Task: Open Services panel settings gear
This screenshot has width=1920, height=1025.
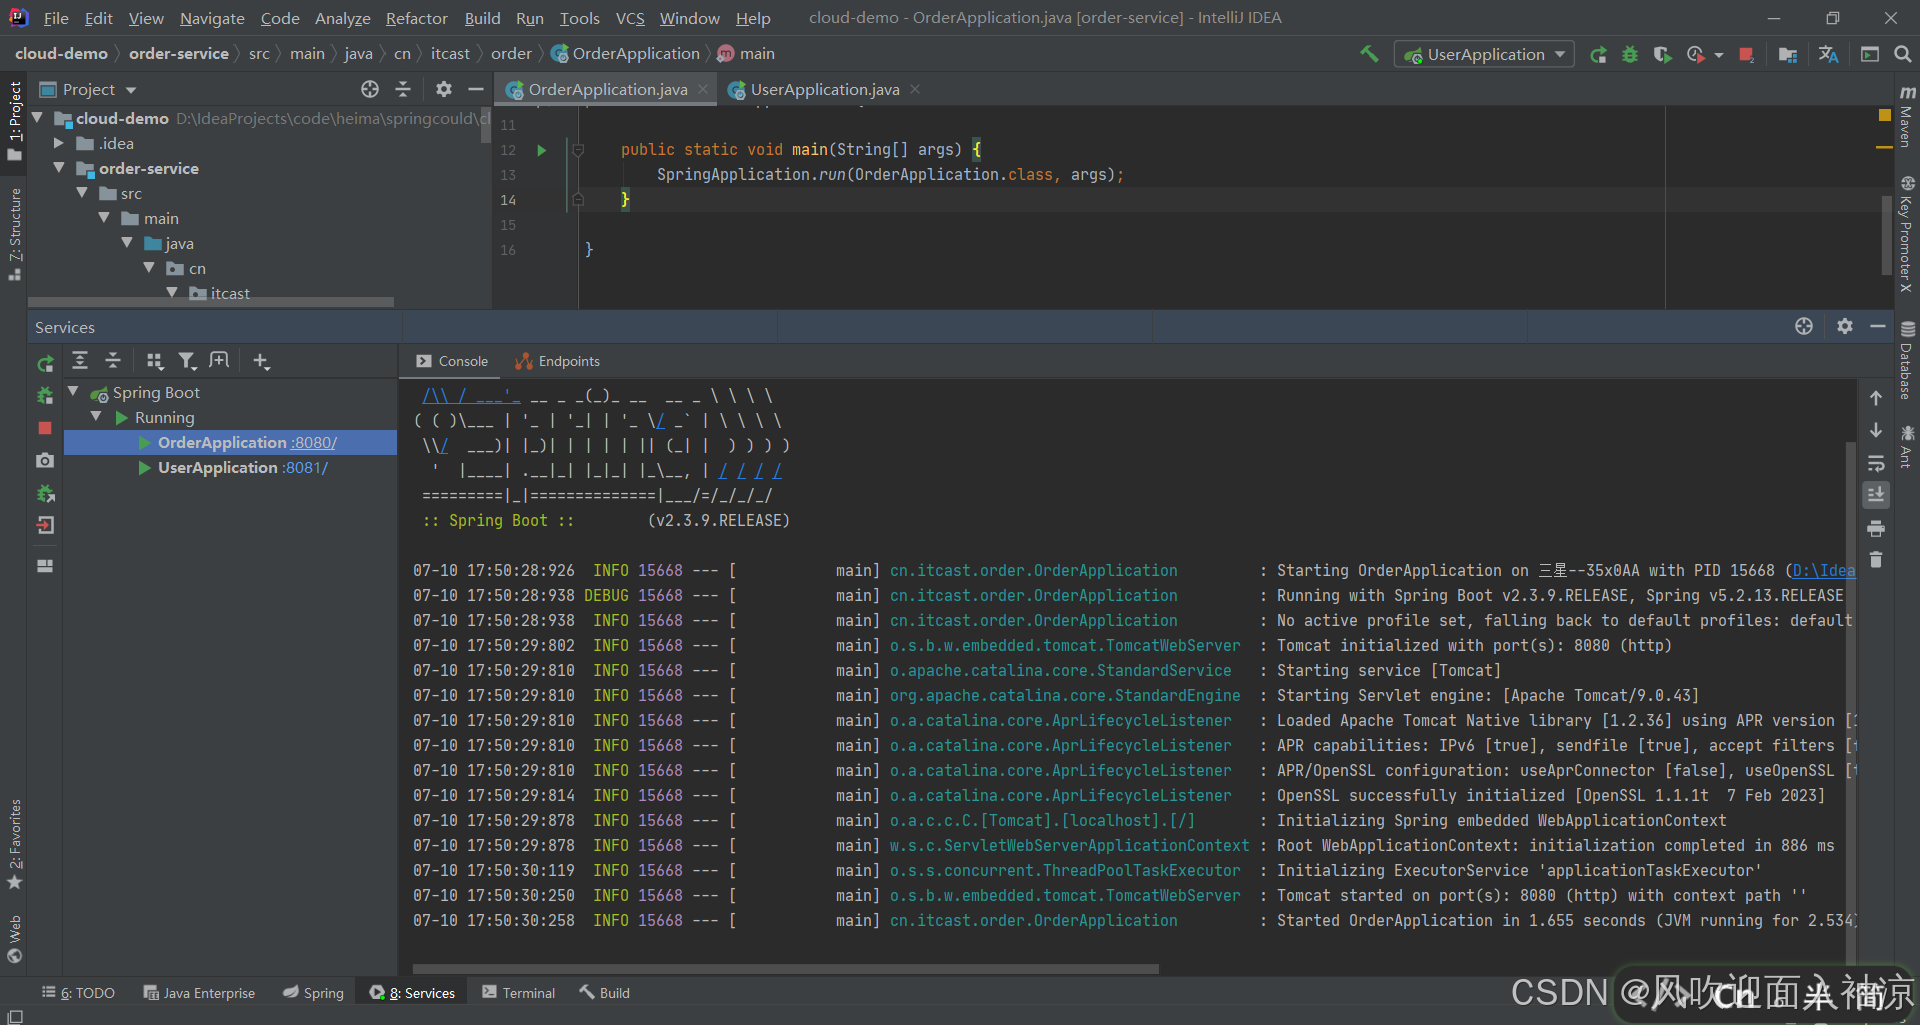Action: pyautogui.click(x=1845, y=327)
